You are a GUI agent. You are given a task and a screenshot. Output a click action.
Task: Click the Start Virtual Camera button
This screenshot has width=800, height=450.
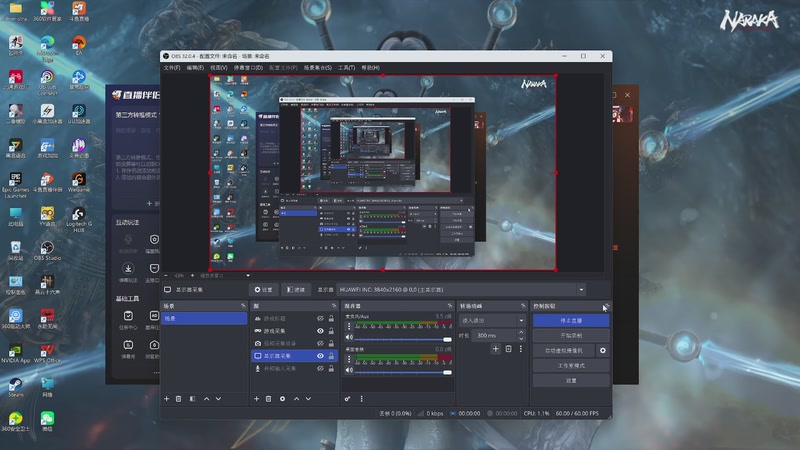(x=564, y=351)
